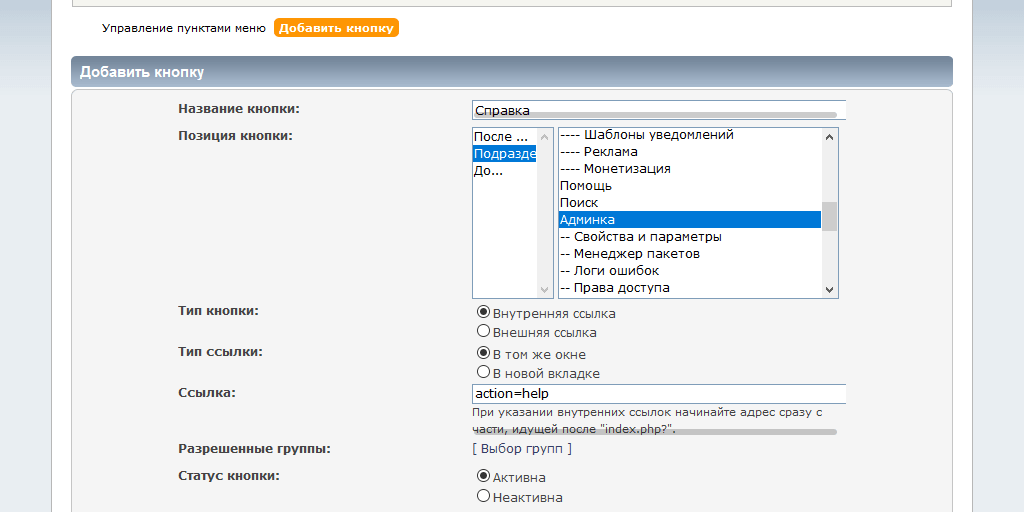Viewport: 1024px width, 512px height.
Task: Click the "Ссылка" input with action=help
Action: (x=658, y=394)
